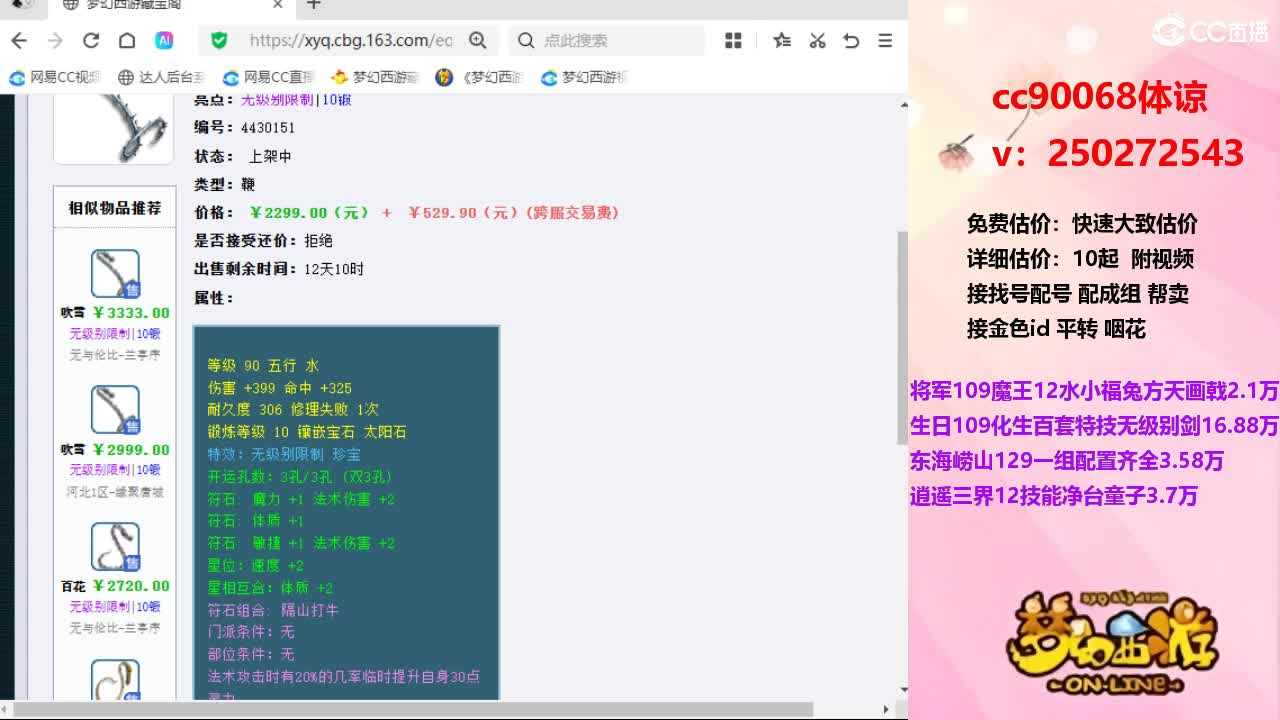
Task: Open the browser hamburger menu
Action: (x=885, y=40)
